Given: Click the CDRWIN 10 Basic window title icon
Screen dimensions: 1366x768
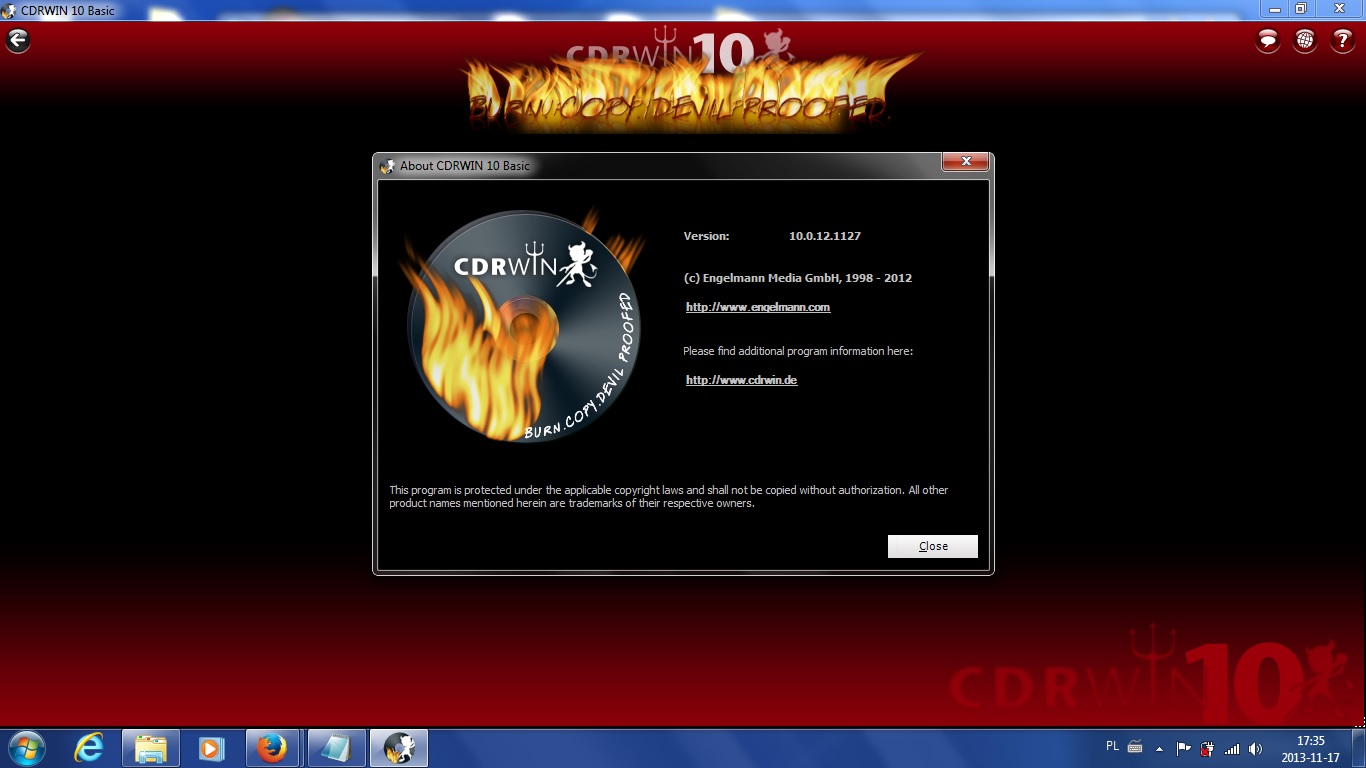Looking at the screenshot, I should click(x=9, y=11).
